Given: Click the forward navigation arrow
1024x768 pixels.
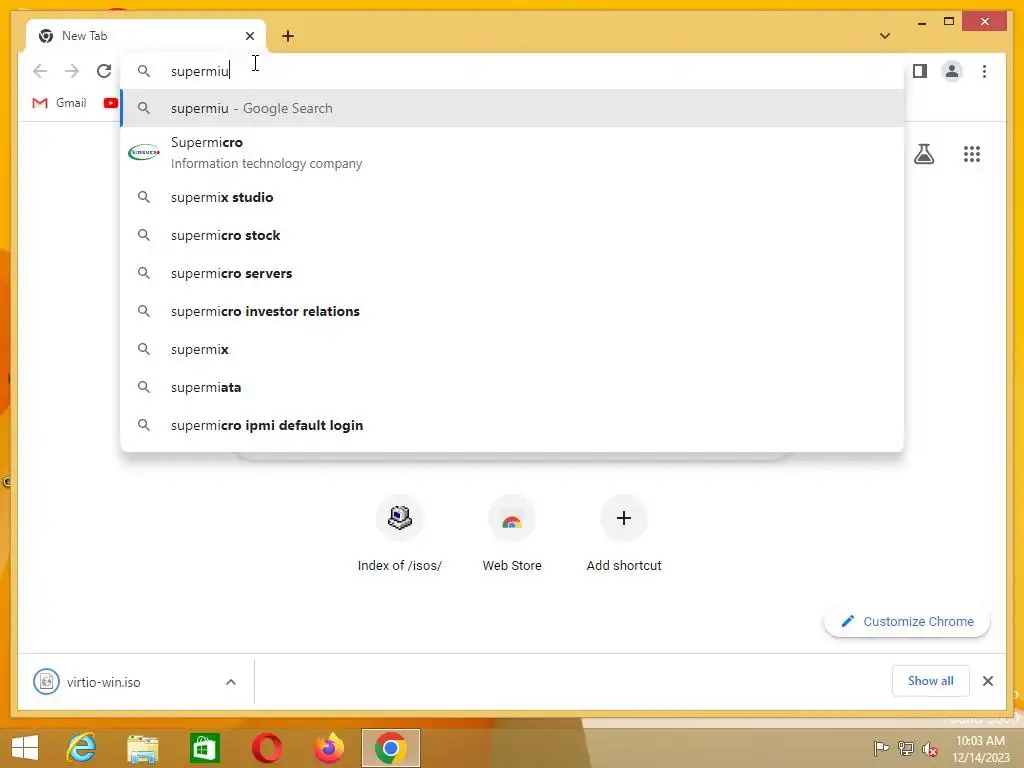Looking at the screenshot, I should coord(72,71).
